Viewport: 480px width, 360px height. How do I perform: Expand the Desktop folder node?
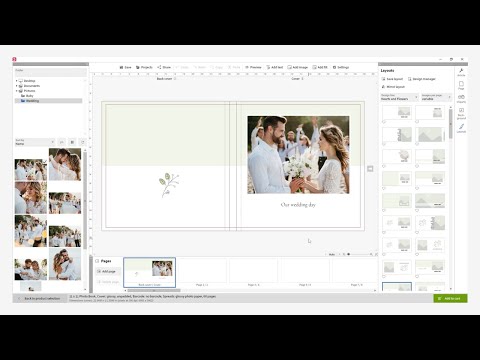[x=16, y=81]
